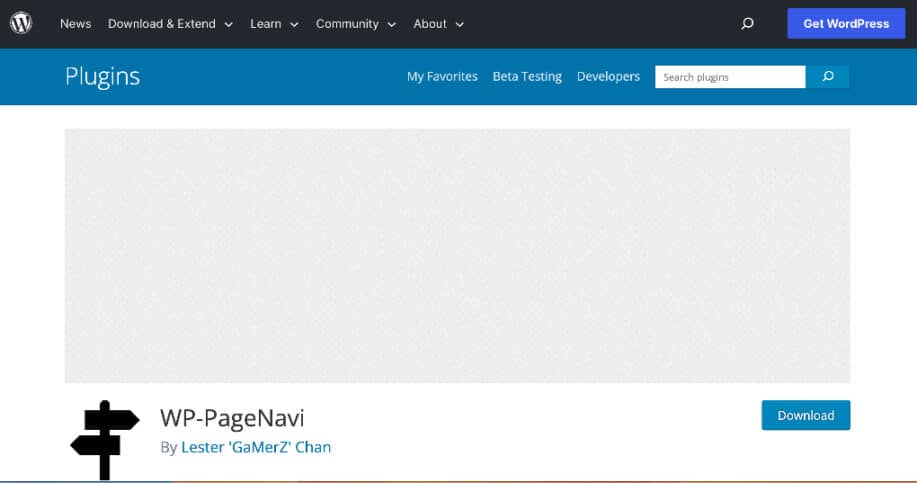Viewport: 917px width, 483px height.
Task: Focus the Search plugins field
Action: (x=730, y=77)
